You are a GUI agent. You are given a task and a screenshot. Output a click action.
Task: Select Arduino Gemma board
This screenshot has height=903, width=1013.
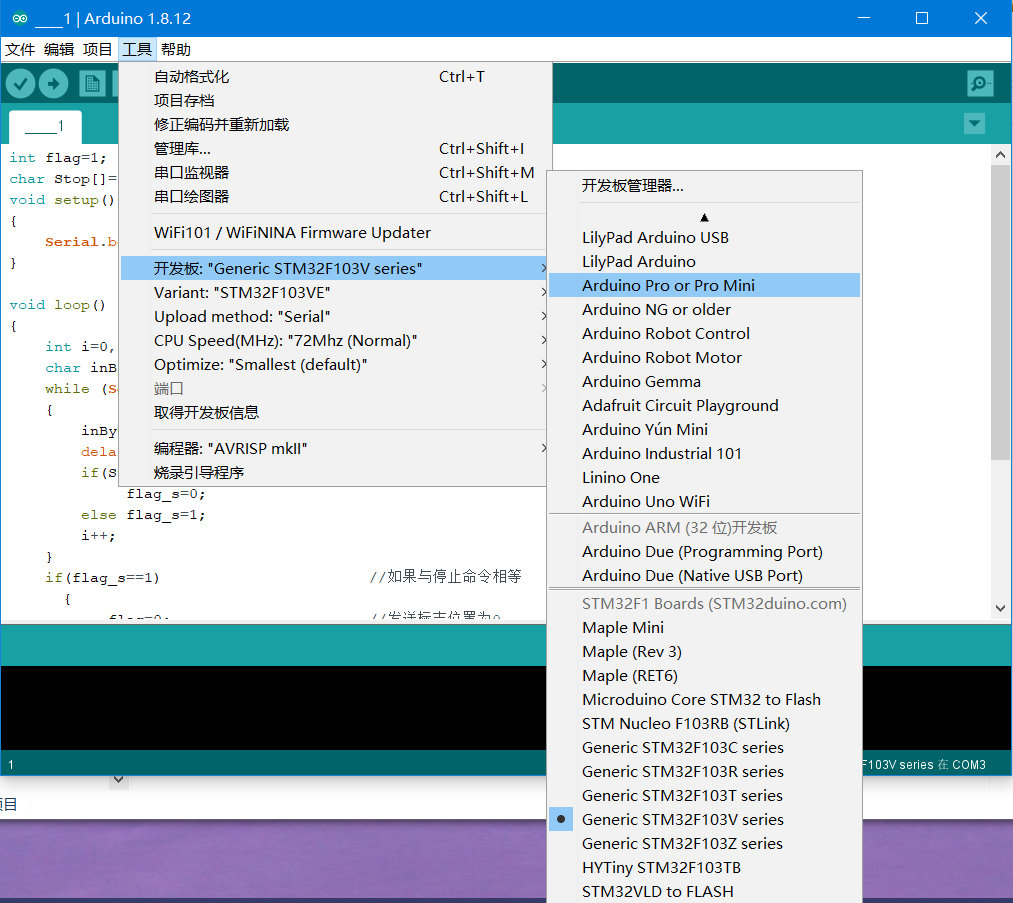(704, 381)
